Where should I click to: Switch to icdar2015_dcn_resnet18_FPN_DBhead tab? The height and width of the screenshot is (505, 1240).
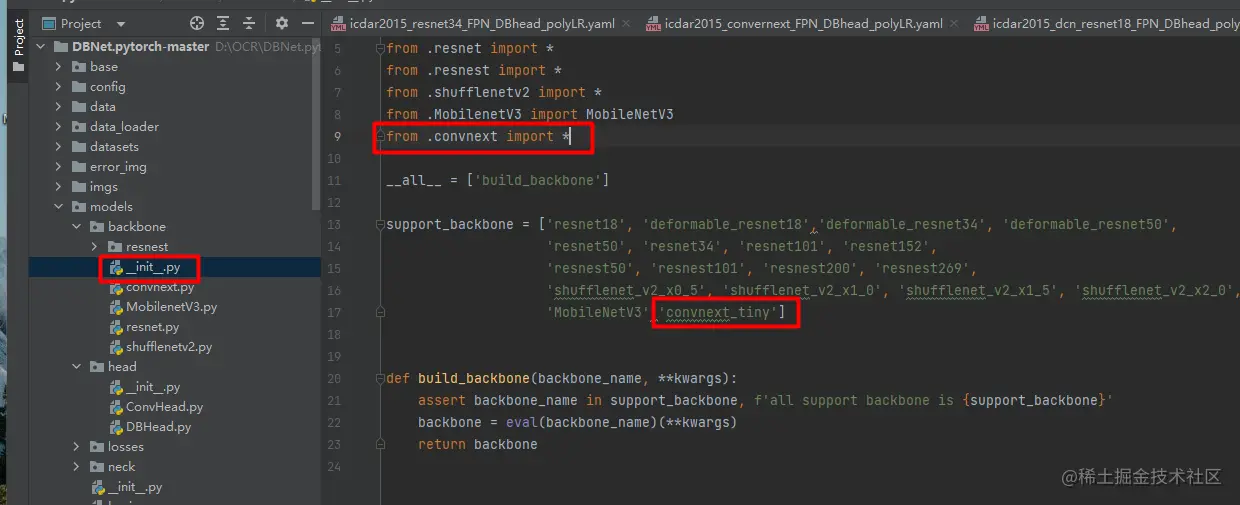pos(1106,23)
